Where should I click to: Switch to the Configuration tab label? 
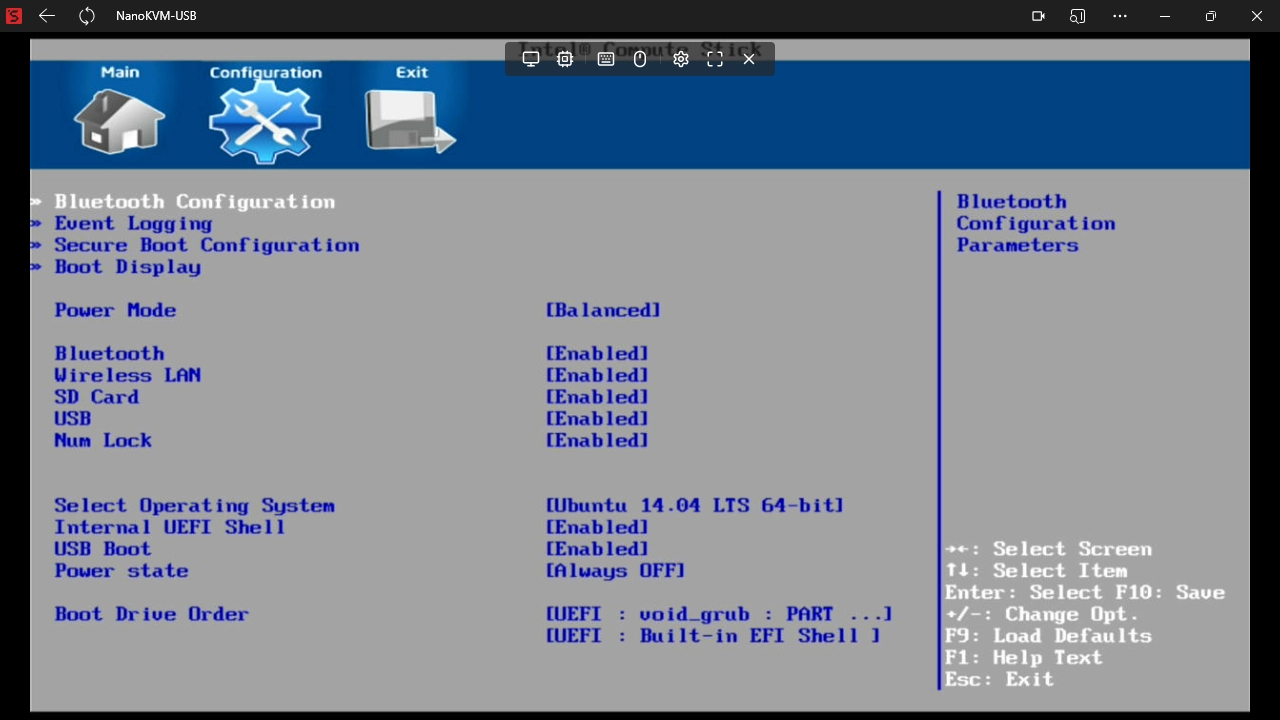click(266, 72)
